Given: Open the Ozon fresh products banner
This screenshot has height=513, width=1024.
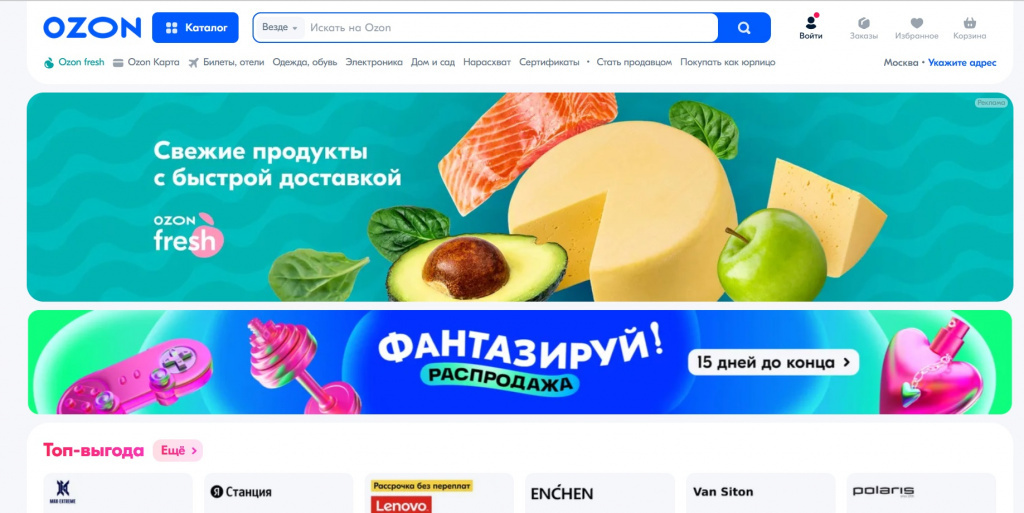Looking at the screenshot, I should 520,197.
